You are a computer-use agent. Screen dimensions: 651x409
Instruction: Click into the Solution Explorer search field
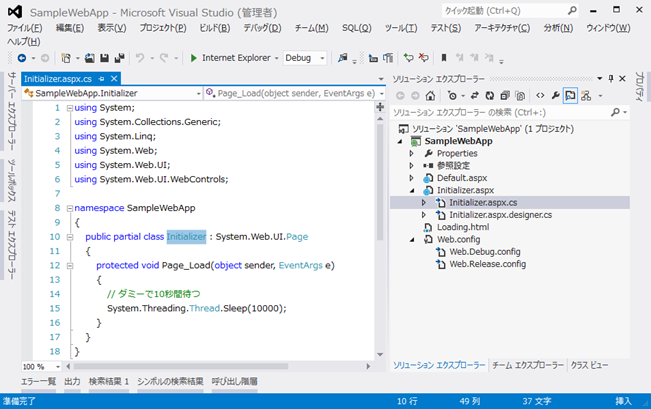click(500, 112)
